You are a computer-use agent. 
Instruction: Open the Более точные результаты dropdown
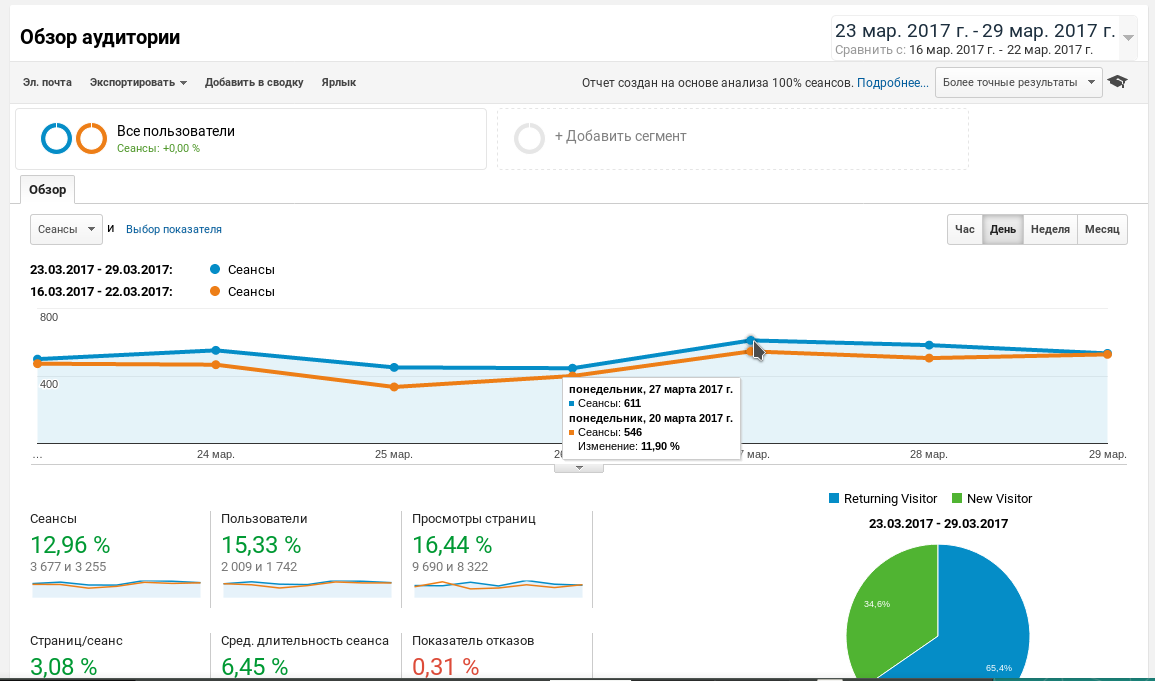[x=1018, y=82]
